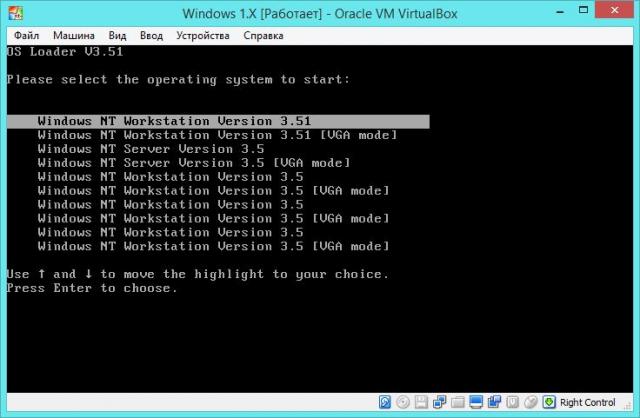640x418 pixels.
Task: Open the Вид menu
Action: [x=117, y=36]
